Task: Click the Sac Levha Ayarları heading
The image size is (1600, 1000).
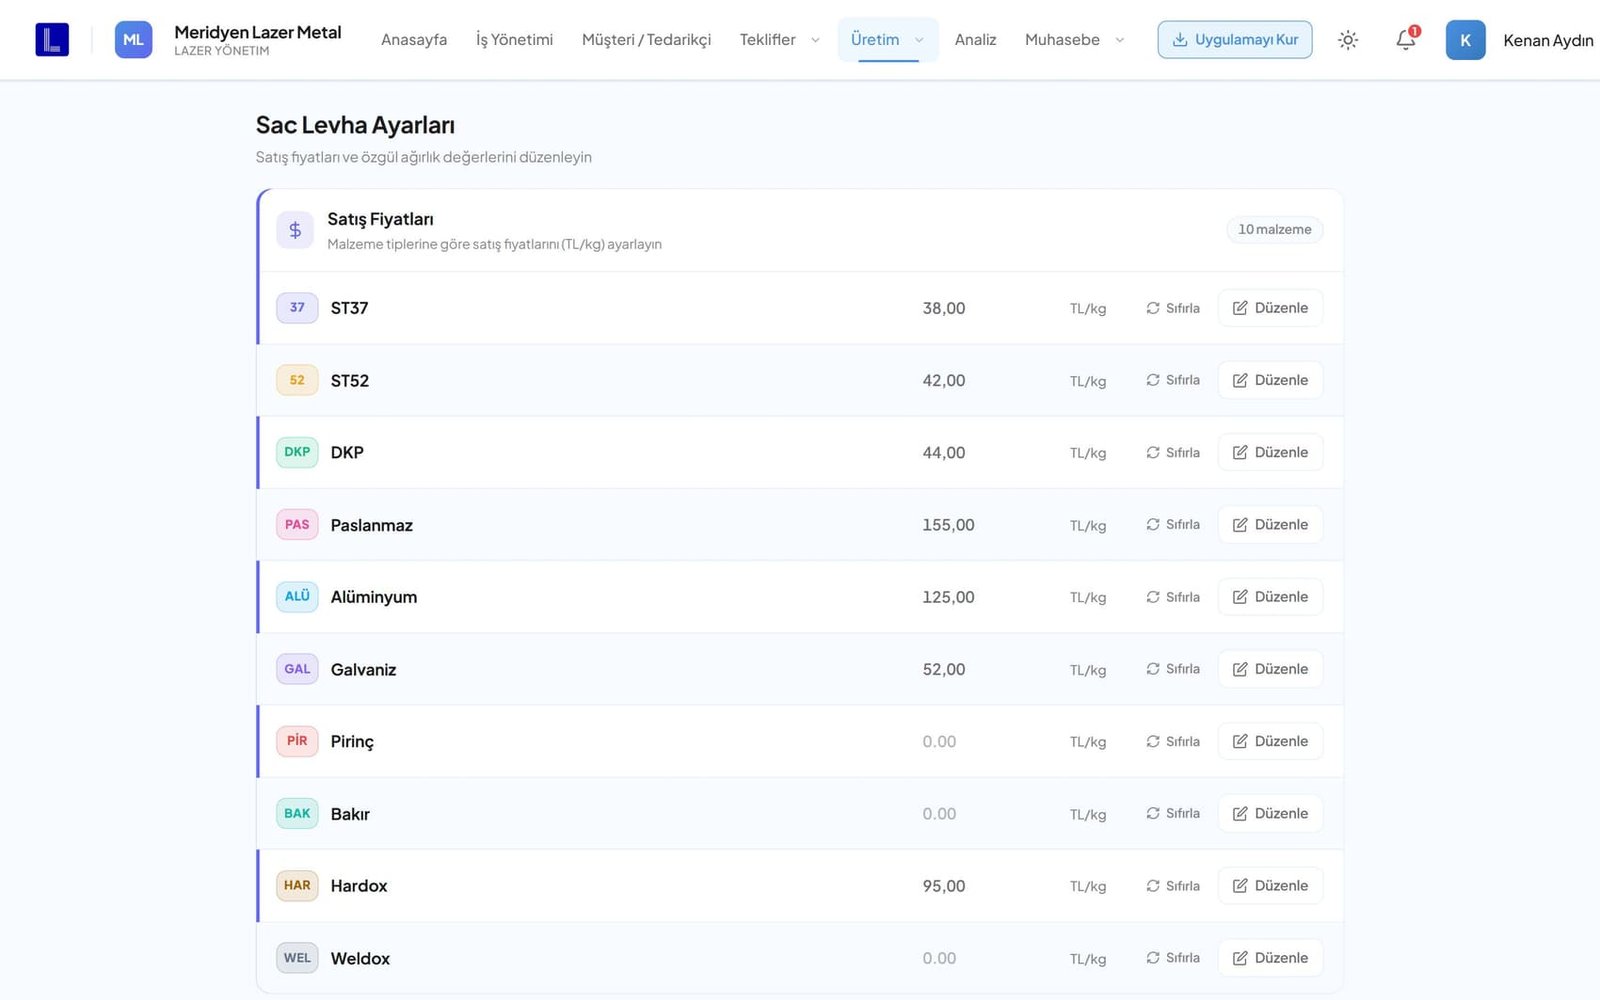Action: click(x=355, y=125)
